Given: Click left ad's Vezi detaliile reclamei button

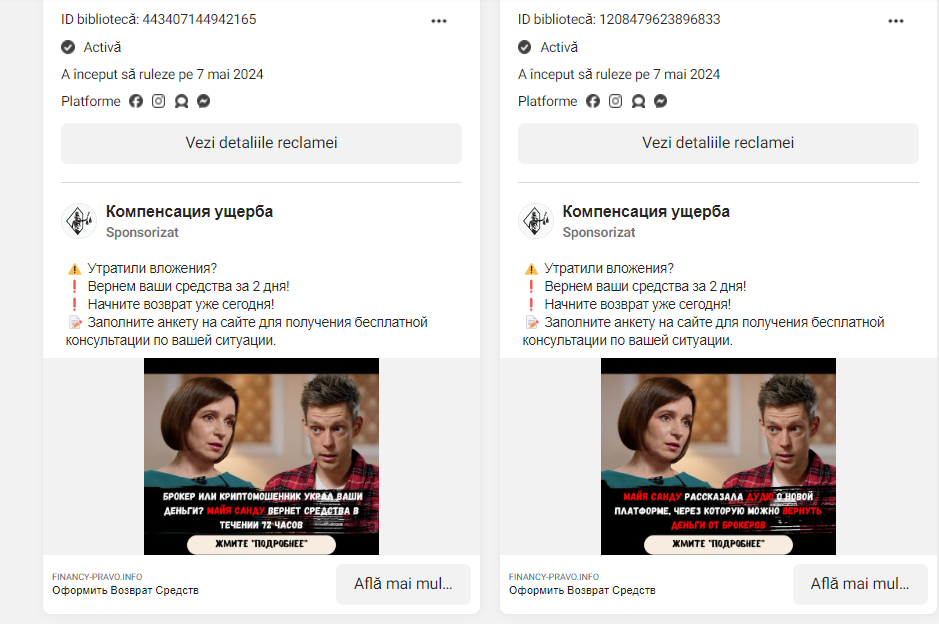Looking at the screenshot, I should click(x=261, y=143).
